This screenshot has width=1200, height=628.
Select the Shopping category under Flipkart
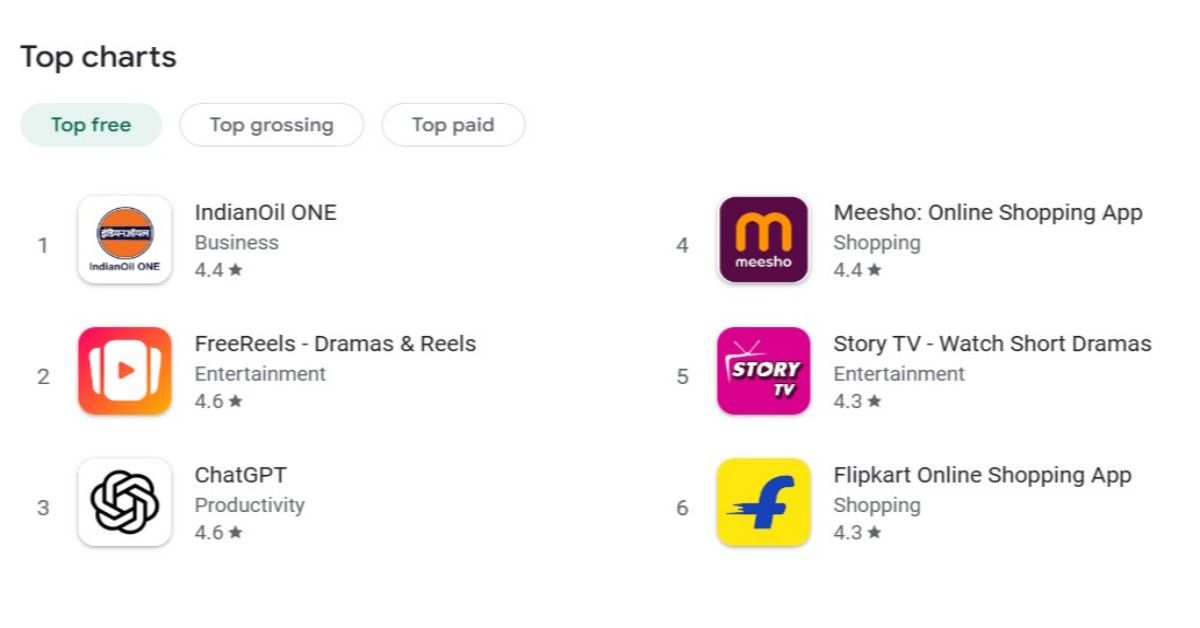pyautogui.click(x=877, y=505)
